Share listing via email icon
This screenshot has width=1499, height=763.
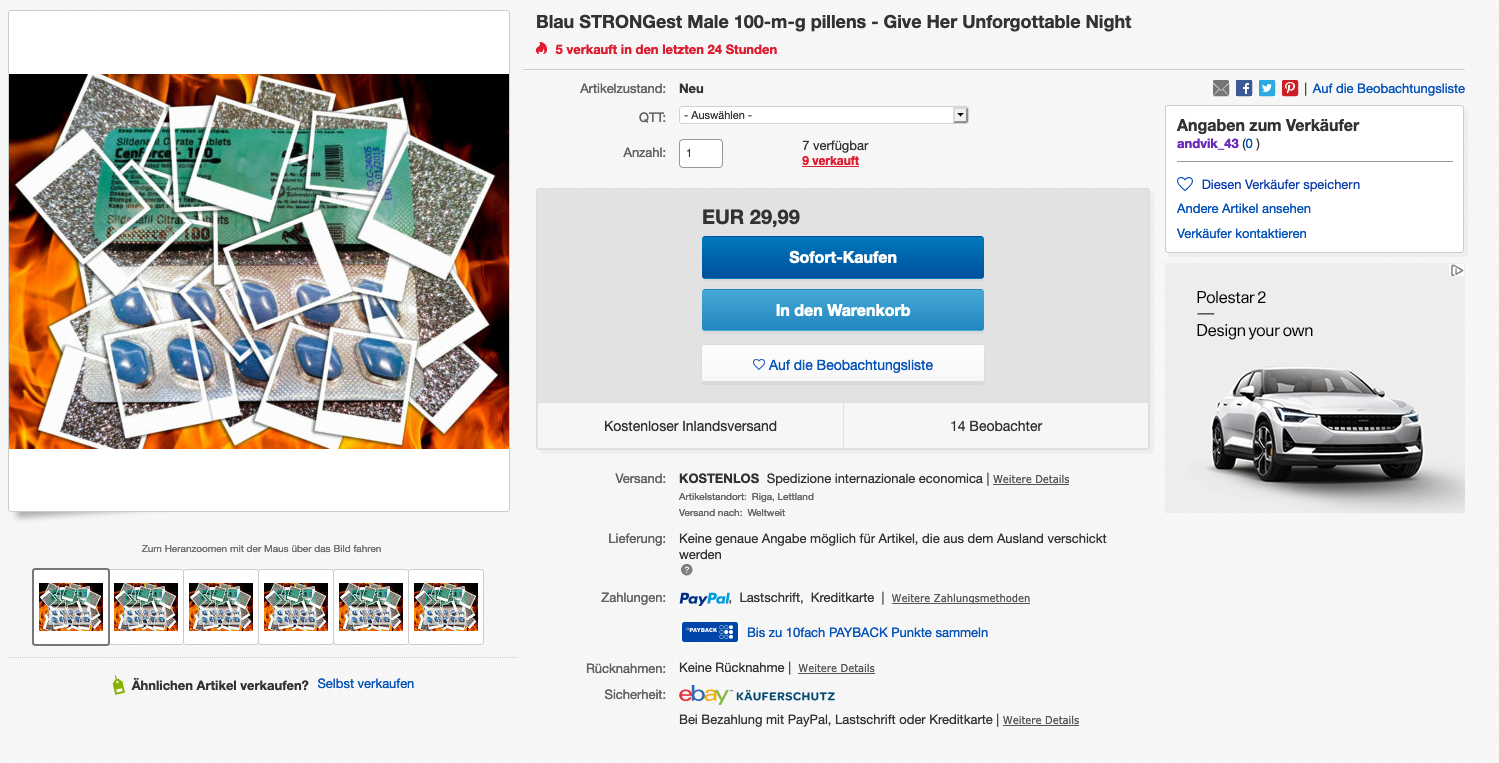pos(1221,88)
